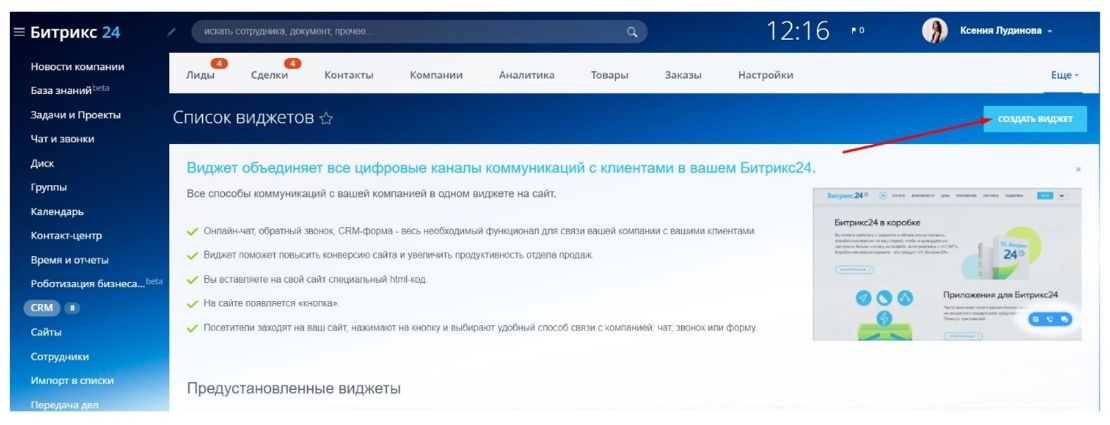Open Сотрудники in sidebar
Screen dimensions: 1110x425
click(x=59, y=356)
